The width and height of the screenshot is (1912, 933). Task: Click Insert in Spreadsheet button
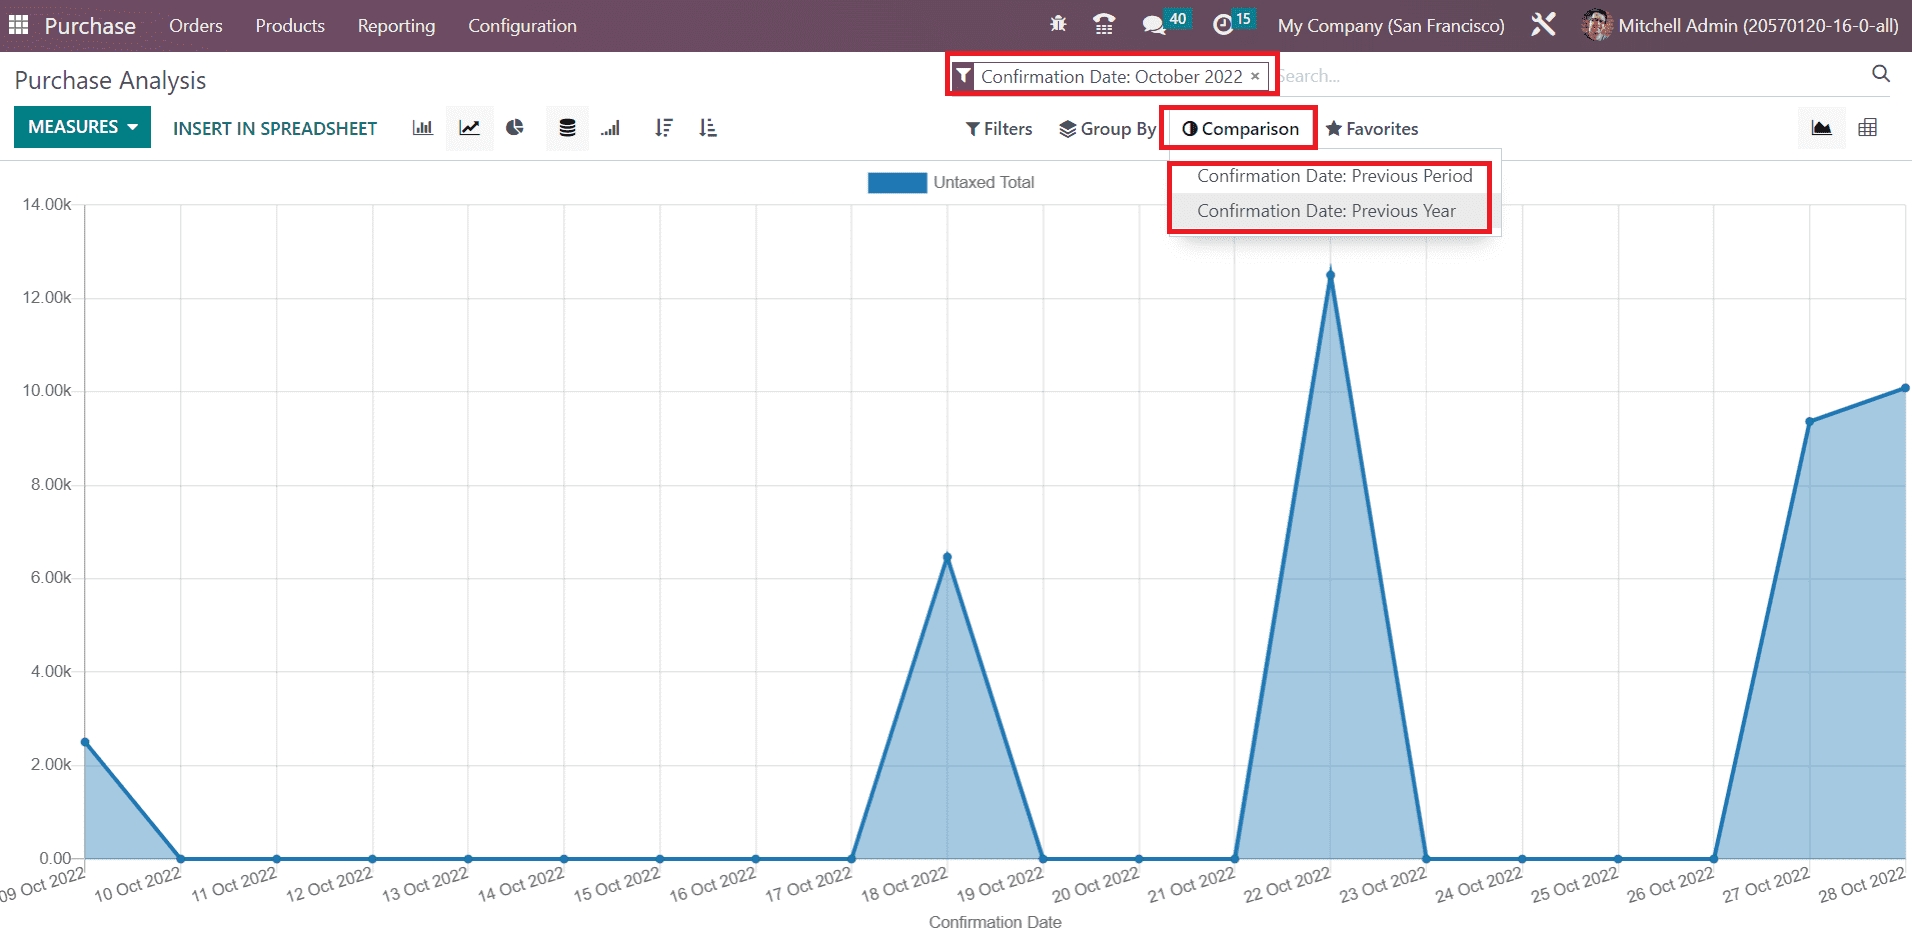[275, 128]
